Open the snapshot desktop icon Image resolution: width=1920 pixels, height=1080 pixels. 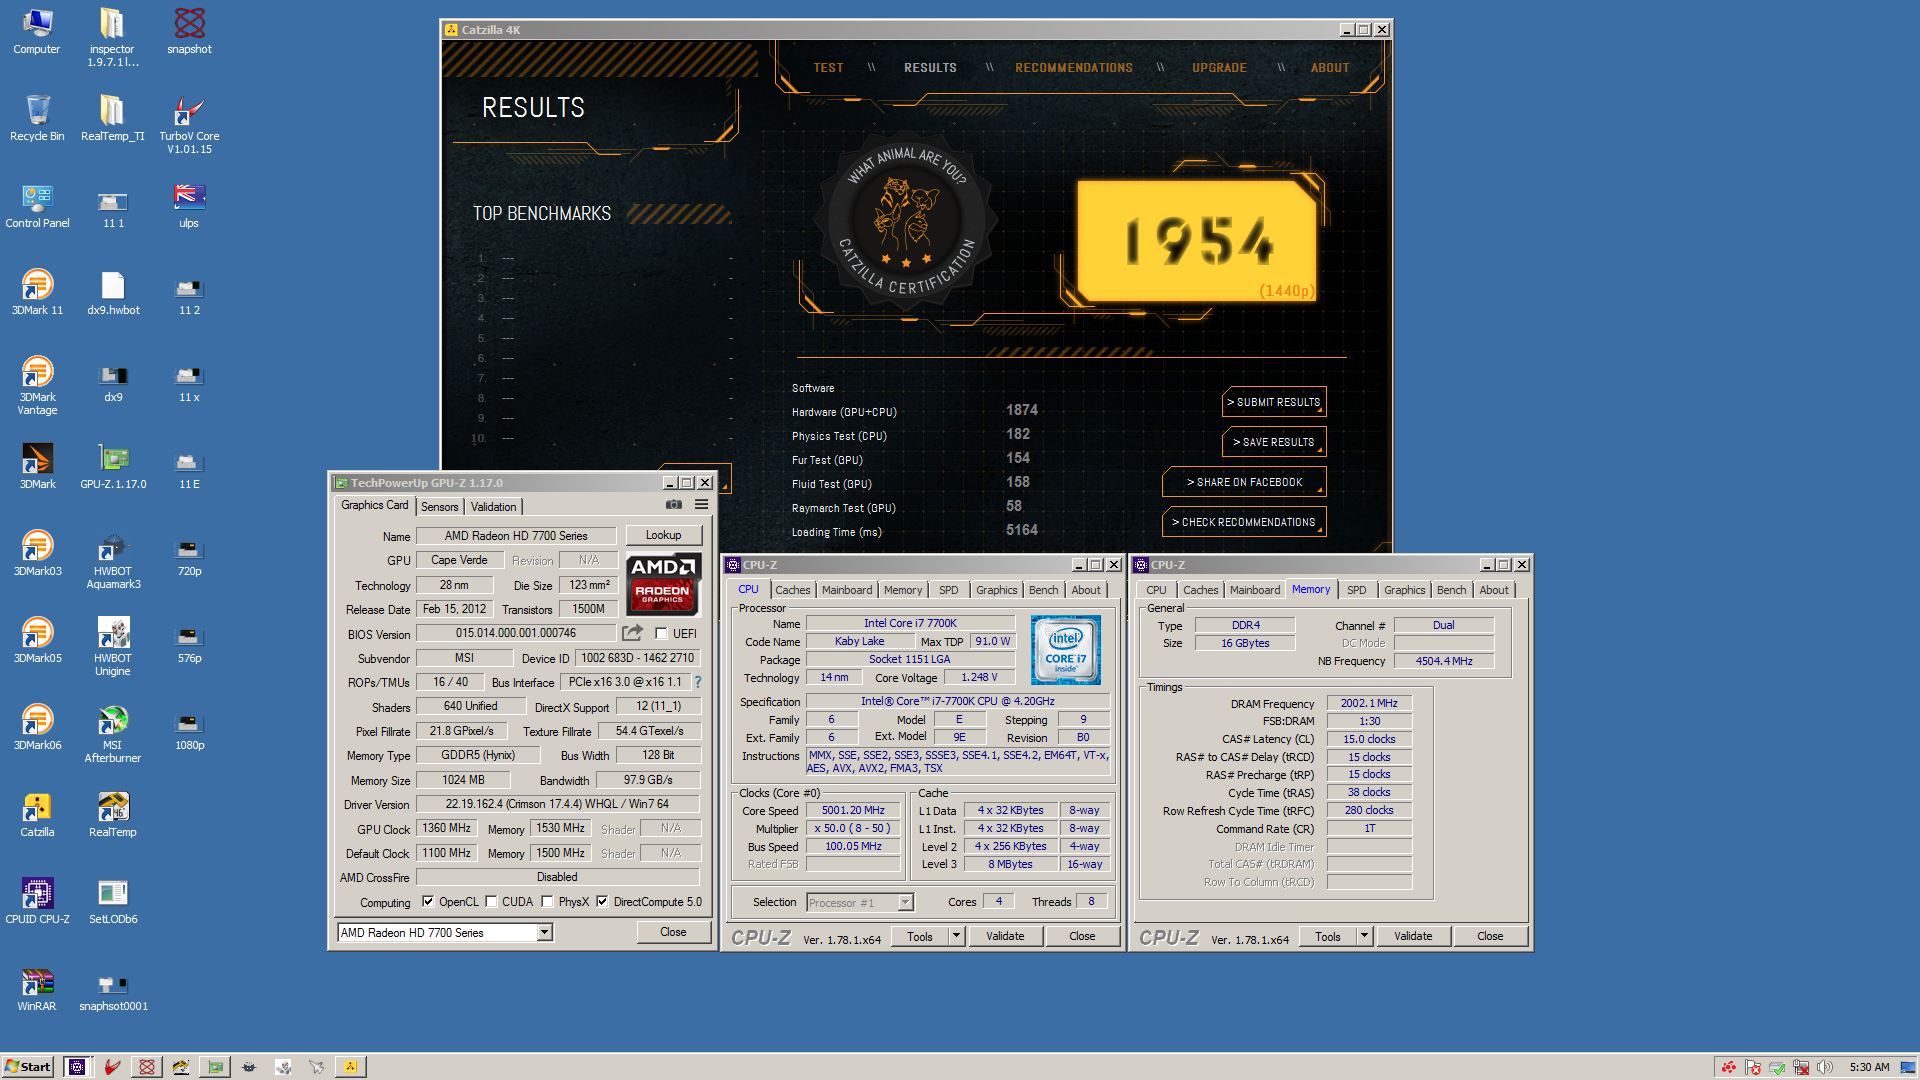pyautogui.click(x=189, y=30)
